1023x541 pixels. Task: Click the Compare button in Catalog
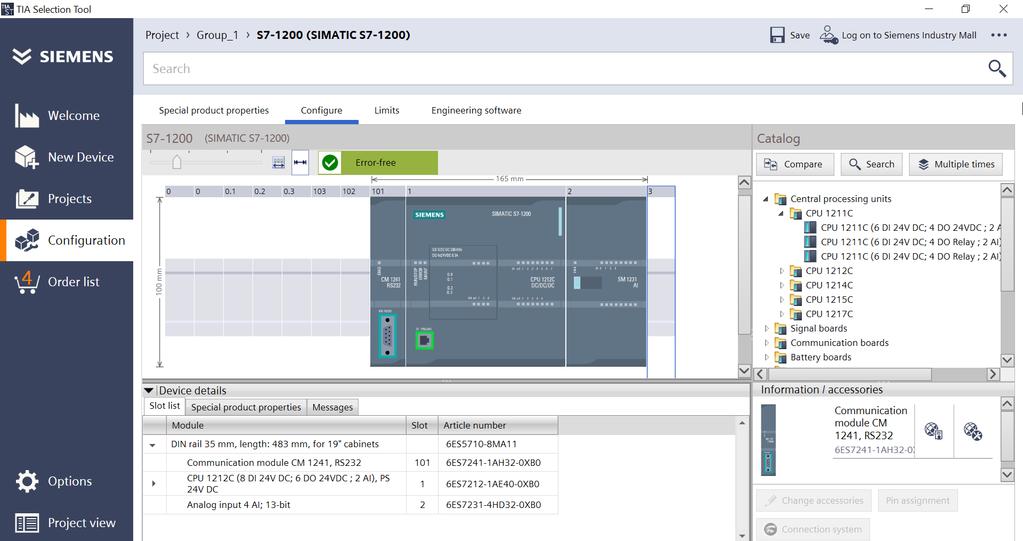click(x=795, y=164)
